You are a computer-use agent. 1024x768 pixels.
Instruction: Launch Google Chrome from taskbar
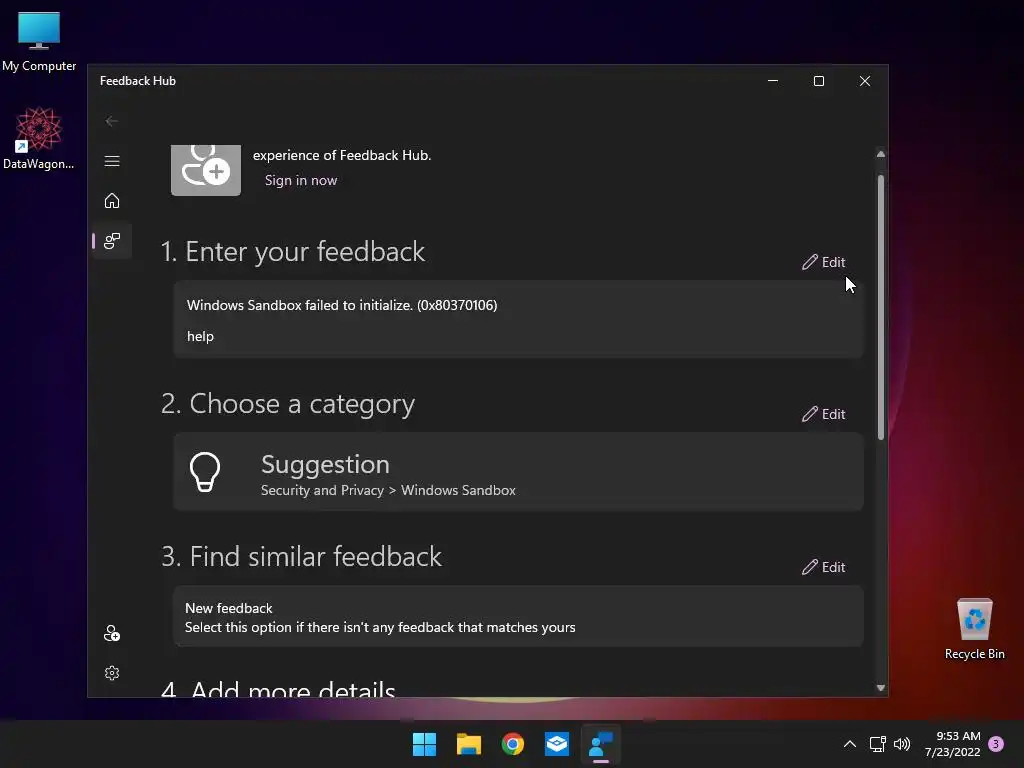pos(513,744)
